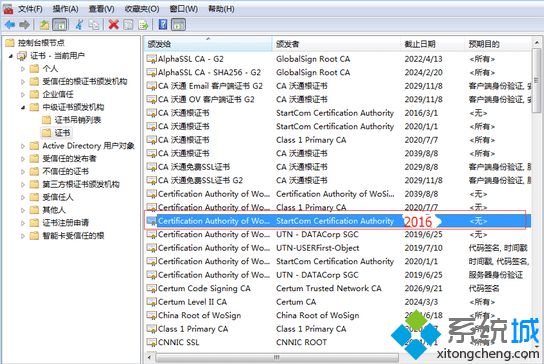Sort by the 预期目的 column header

click(498, 44)
